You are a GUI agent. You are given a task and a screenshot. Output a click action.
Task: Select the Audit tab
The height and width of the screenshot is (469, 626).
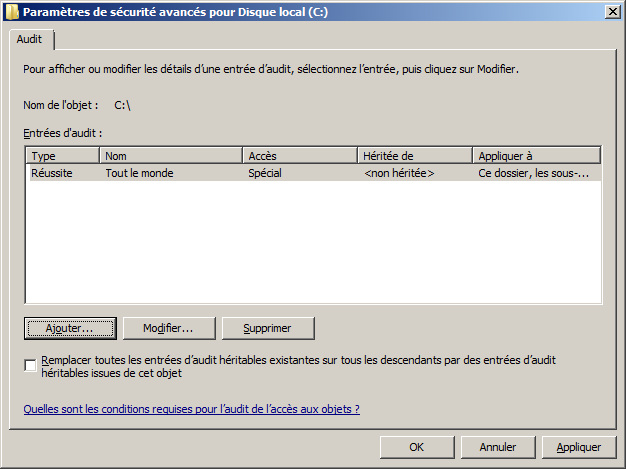(29, 39)
